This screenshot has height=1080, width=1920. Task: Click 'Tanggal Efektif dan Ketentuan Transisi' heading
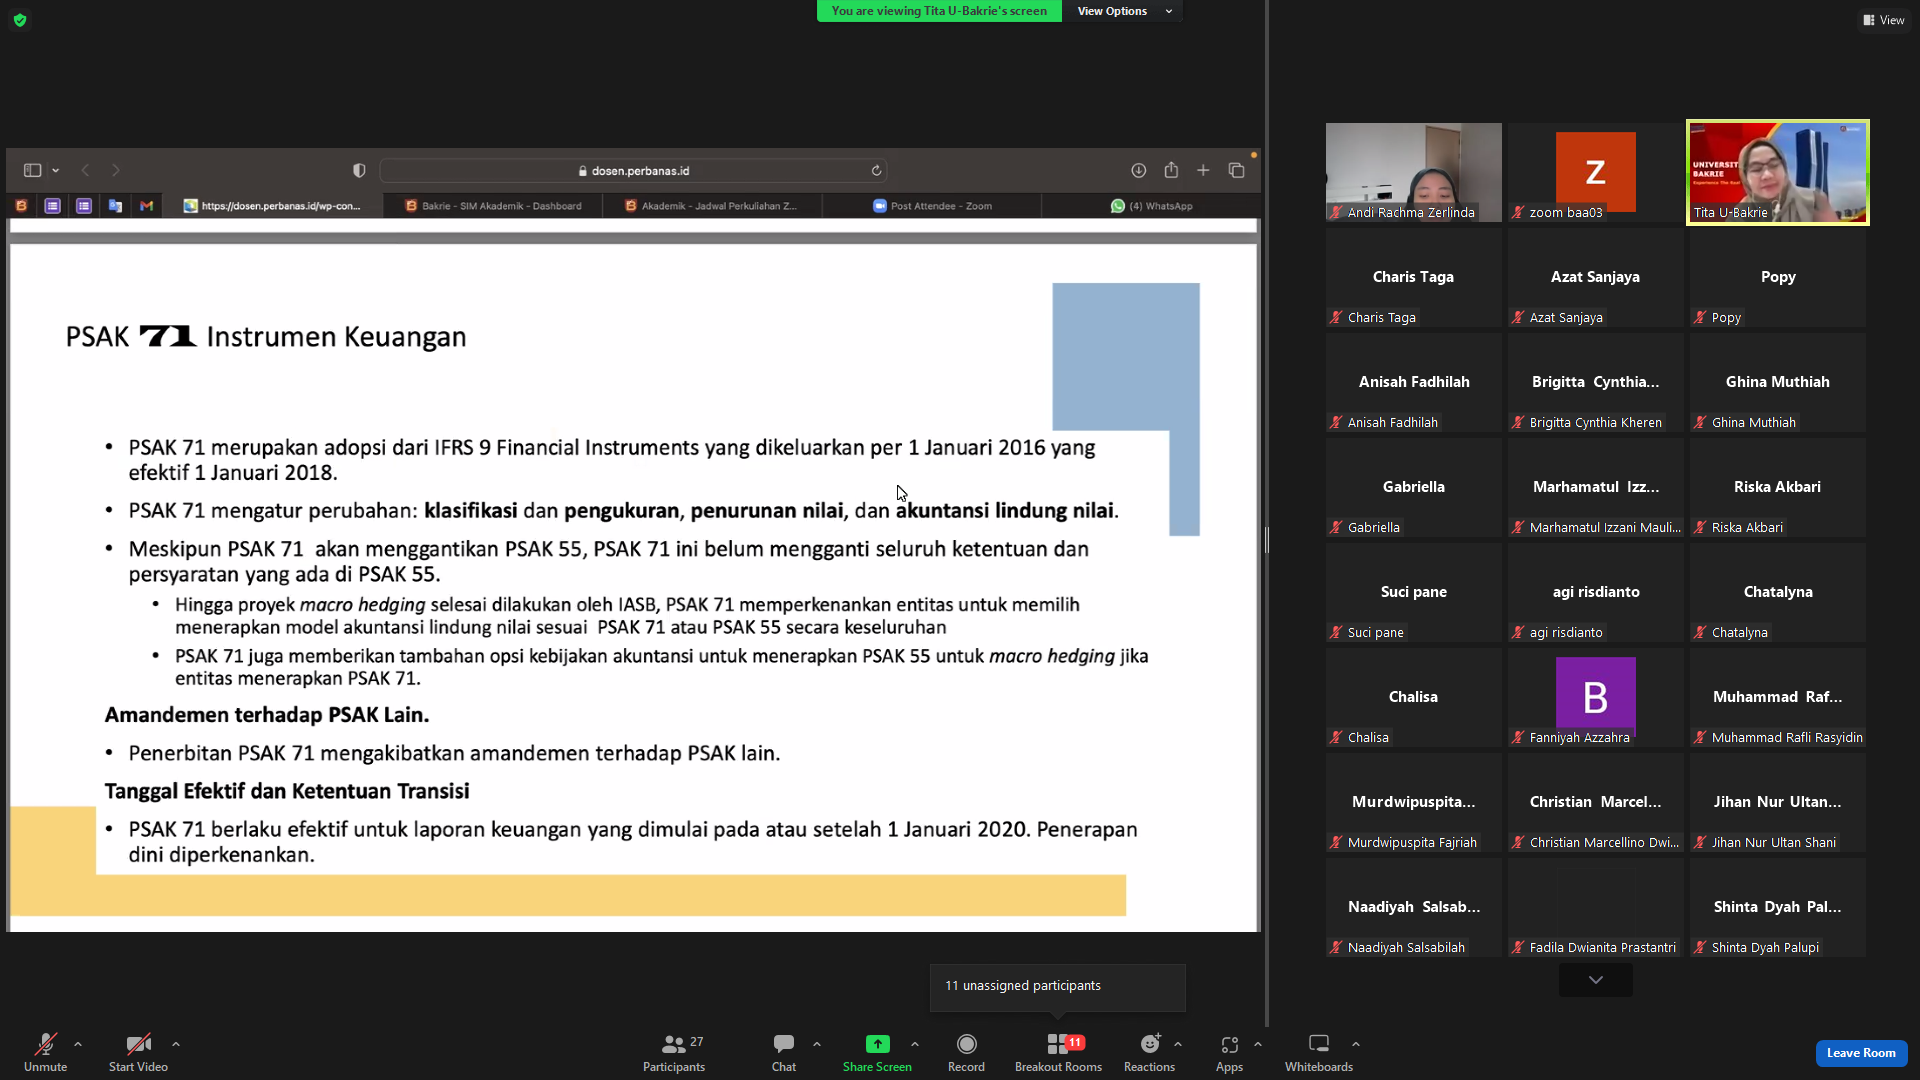[x=287, y=791]
